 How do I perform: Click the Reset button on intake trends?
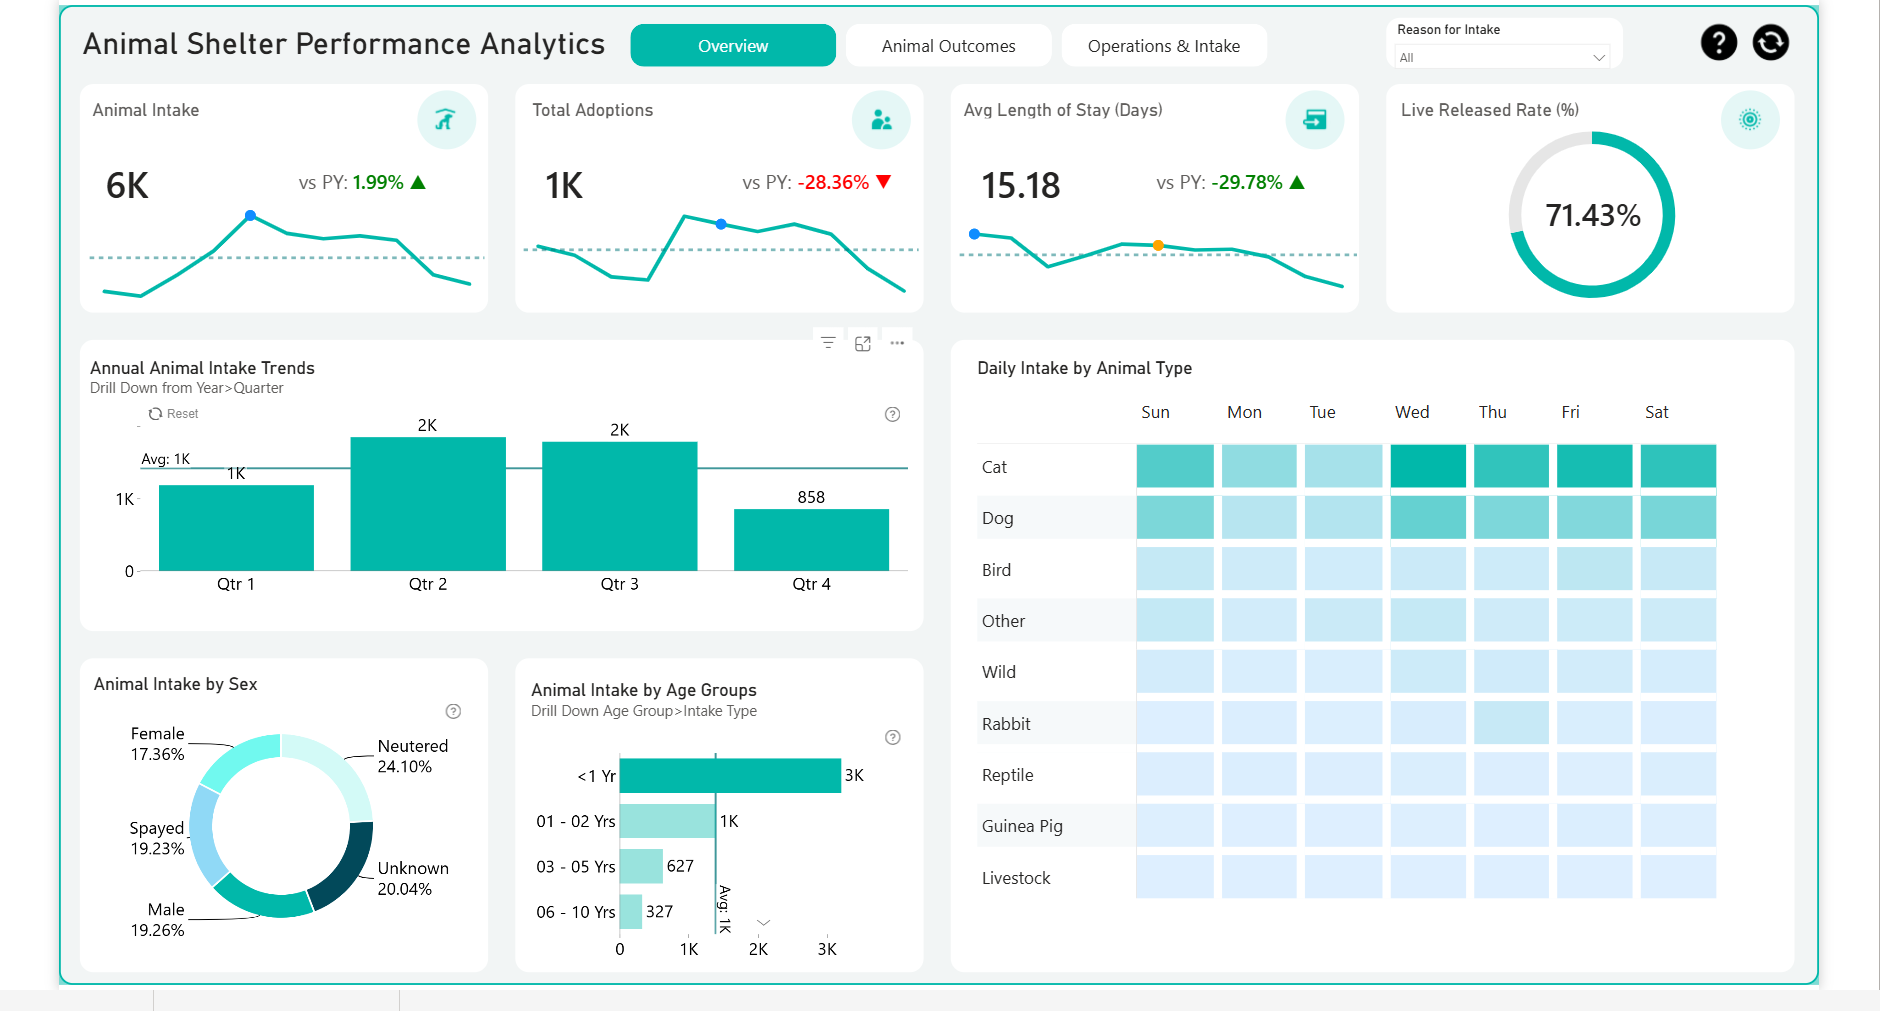pyautogui.click(x=174, y=414)
